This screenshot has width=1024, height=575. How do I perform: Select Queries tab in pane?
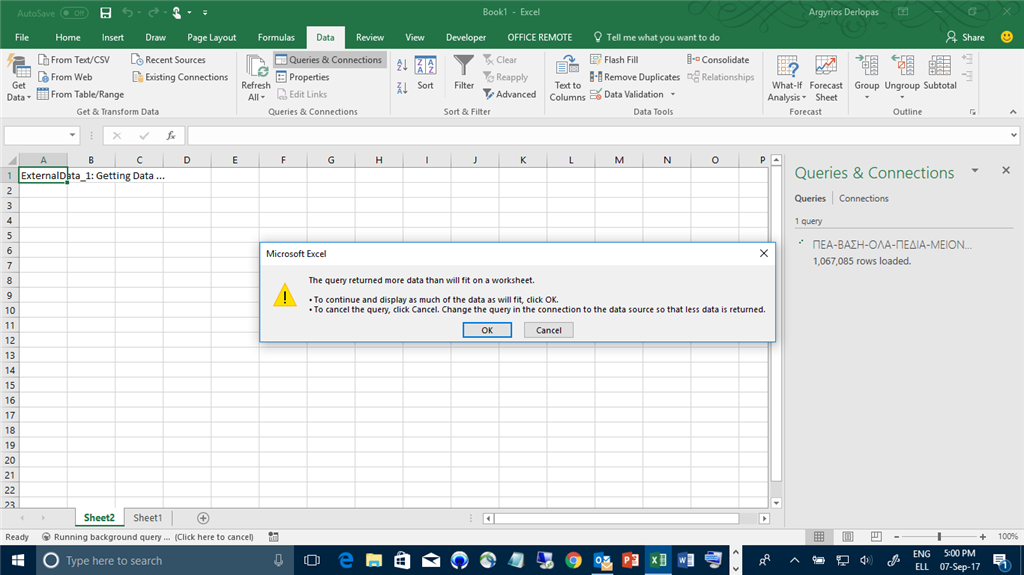click(x=810, y=199)
